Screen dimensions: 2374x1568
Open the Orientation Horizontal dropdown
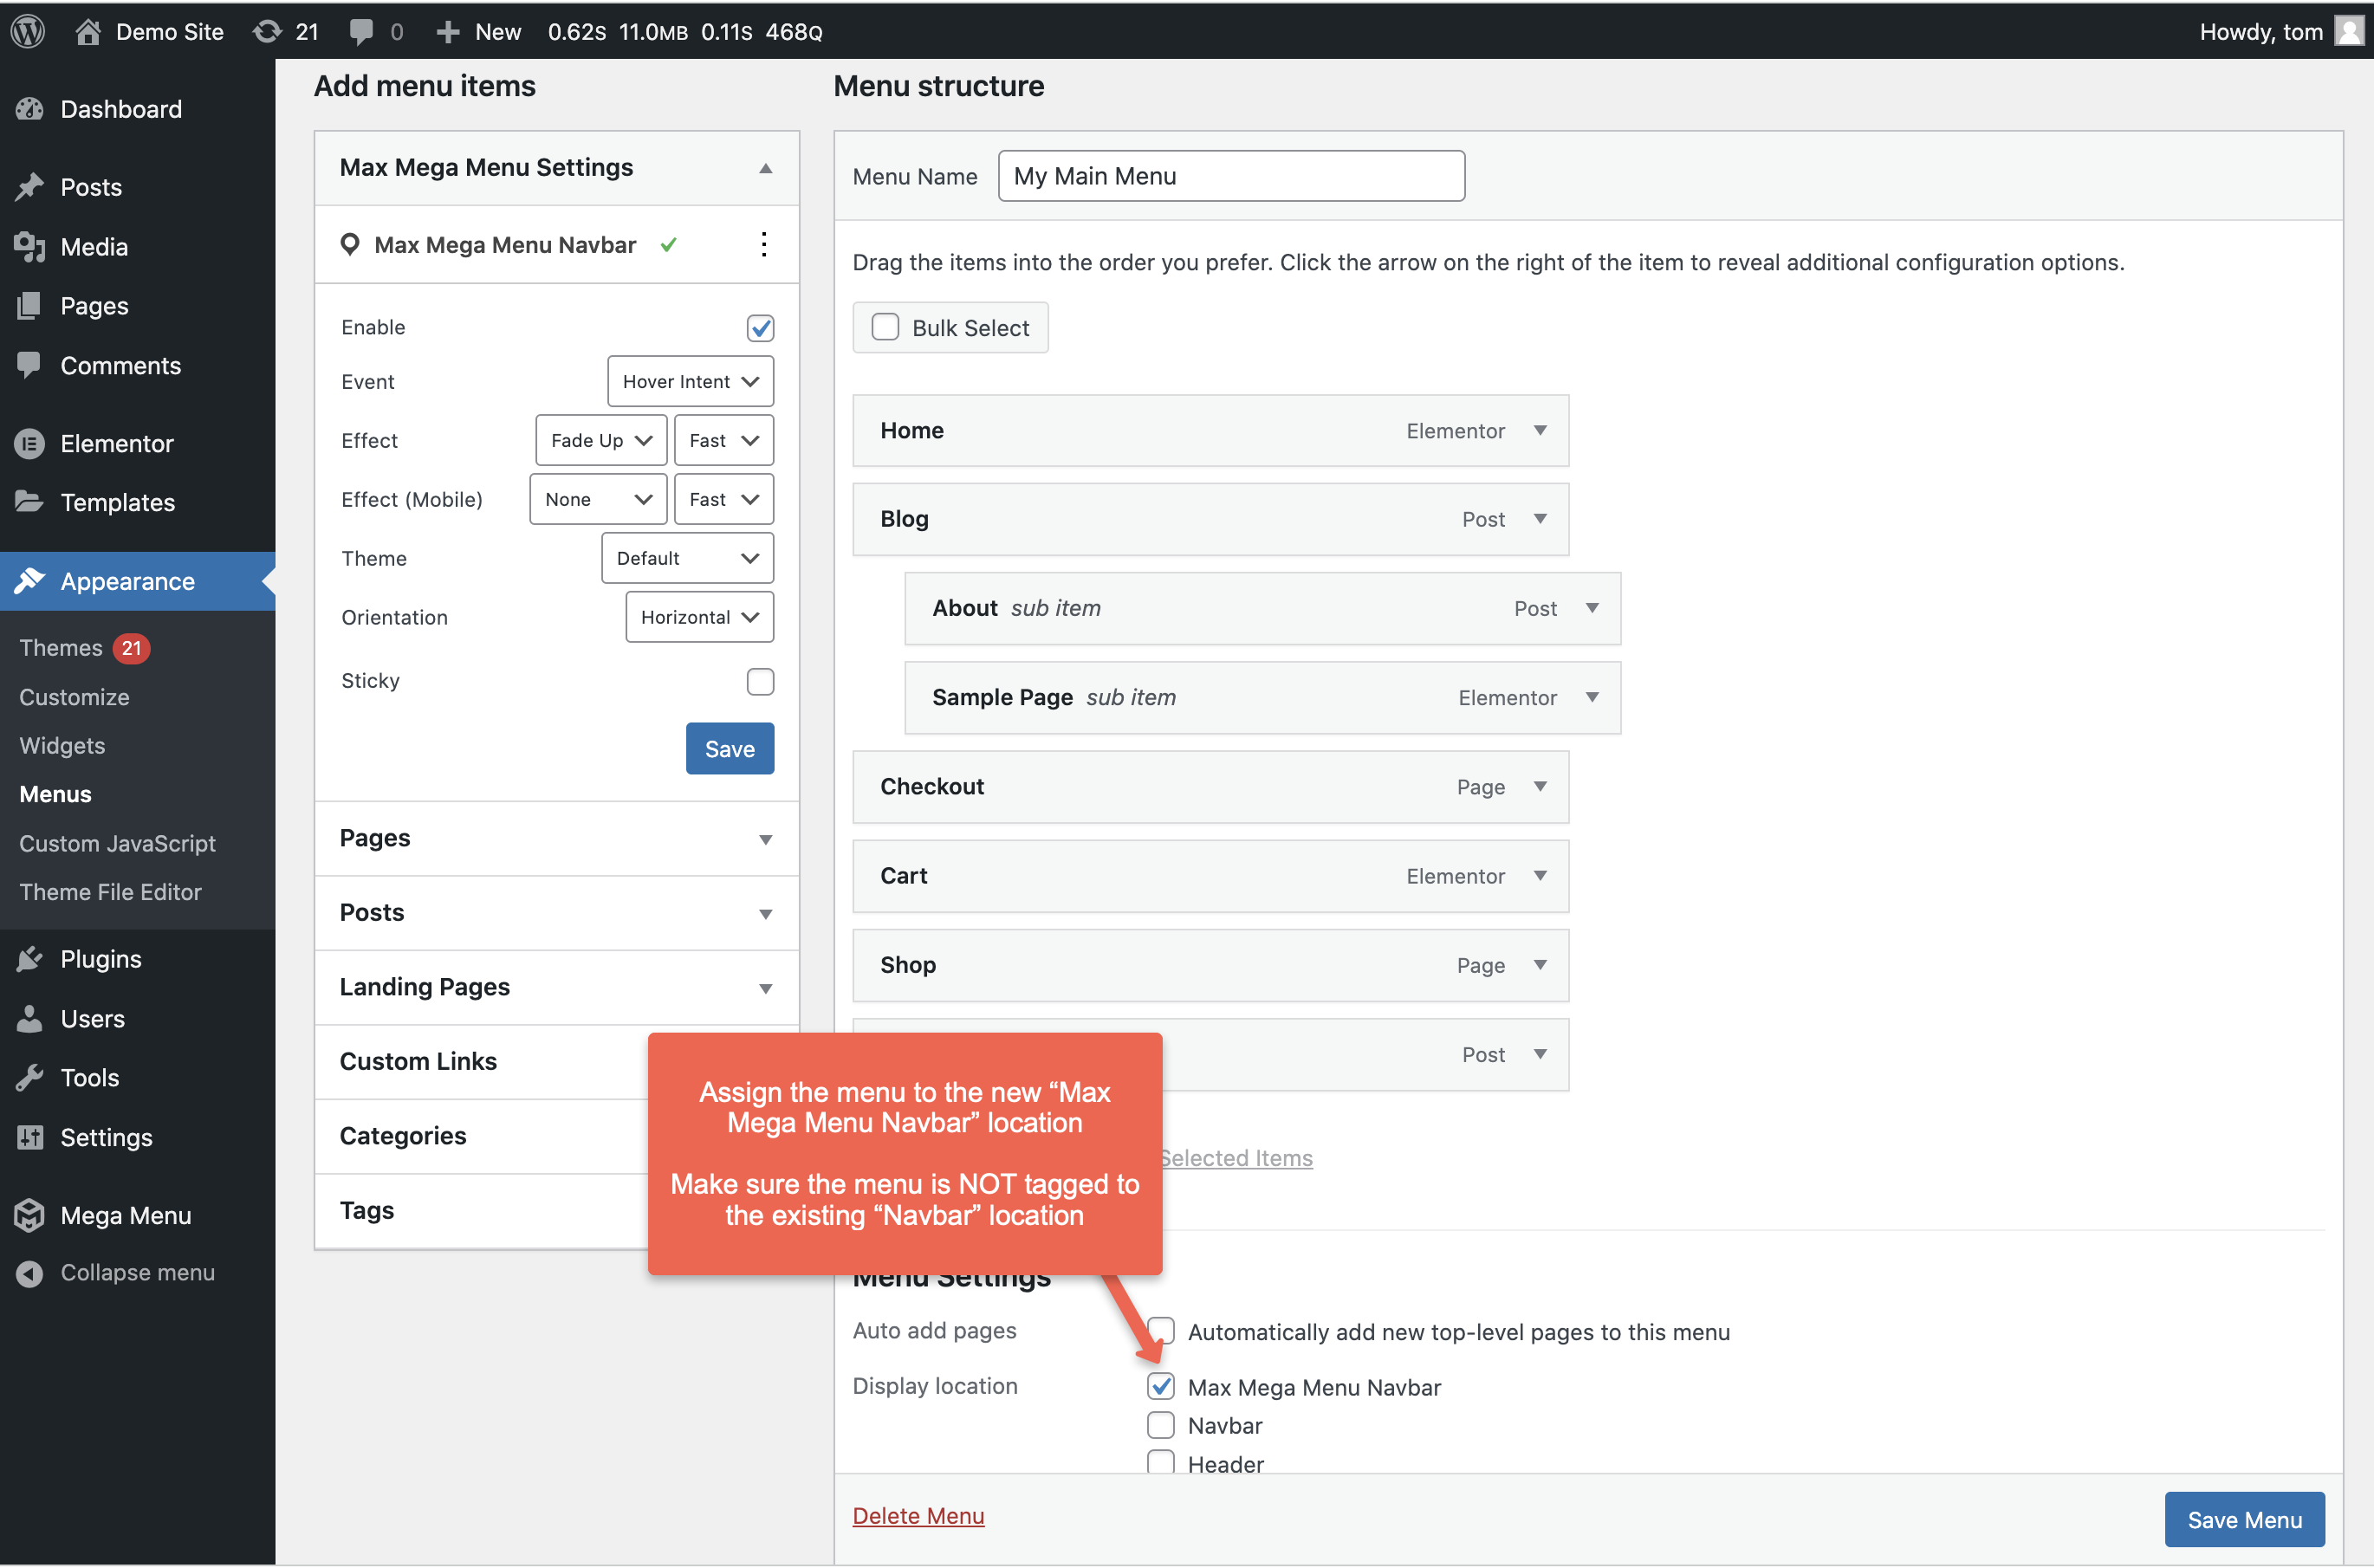tap(699, 617)
